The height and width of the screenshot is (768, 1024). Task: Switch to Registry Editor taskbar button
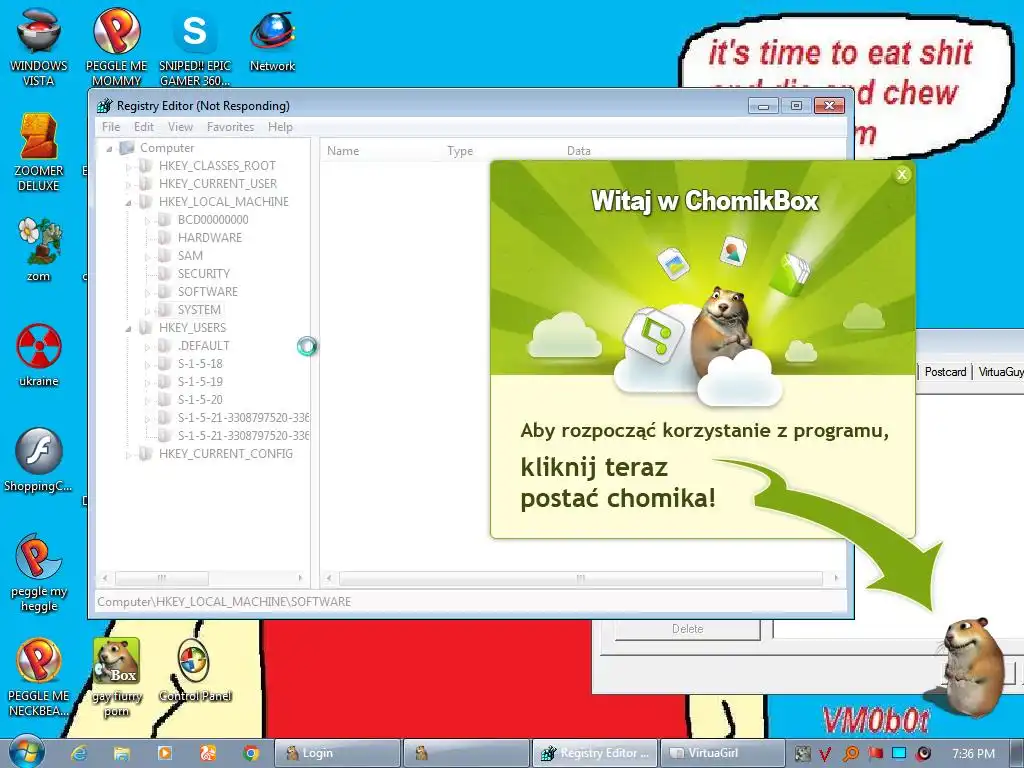click(x=595, y=753)
